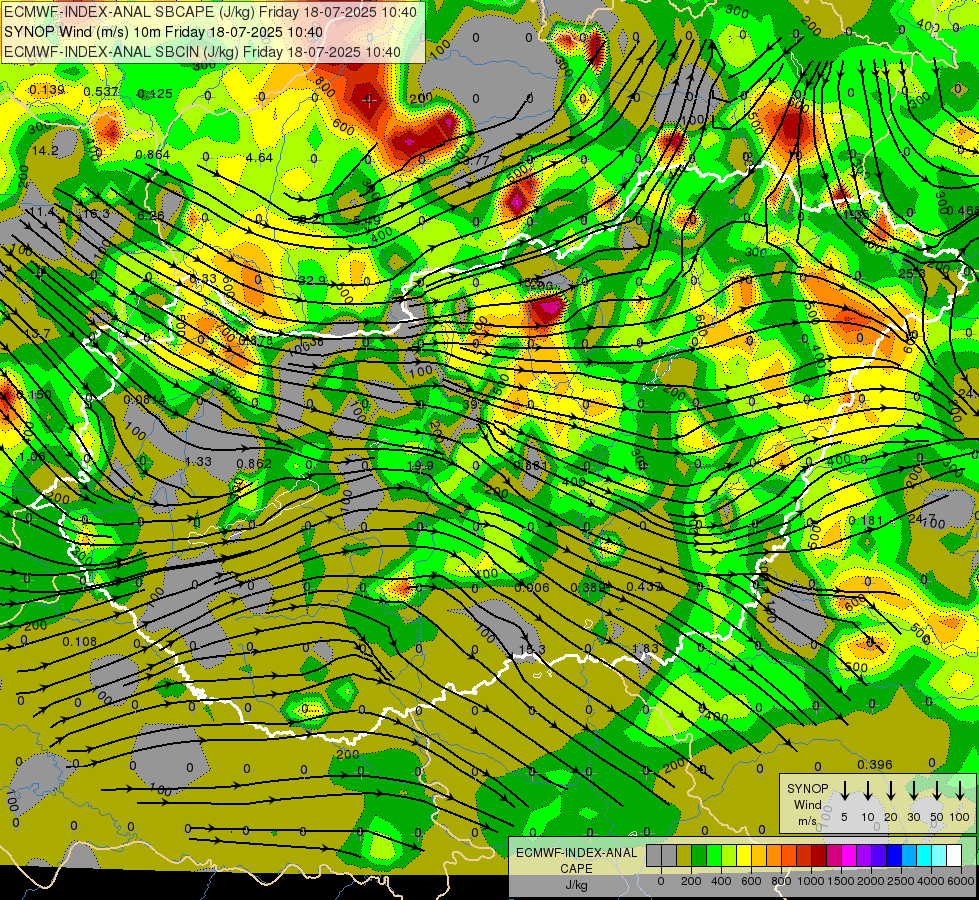Click 'ECMWF-INDEX-ANAL CAPE' label in color legend

point(577,860)
